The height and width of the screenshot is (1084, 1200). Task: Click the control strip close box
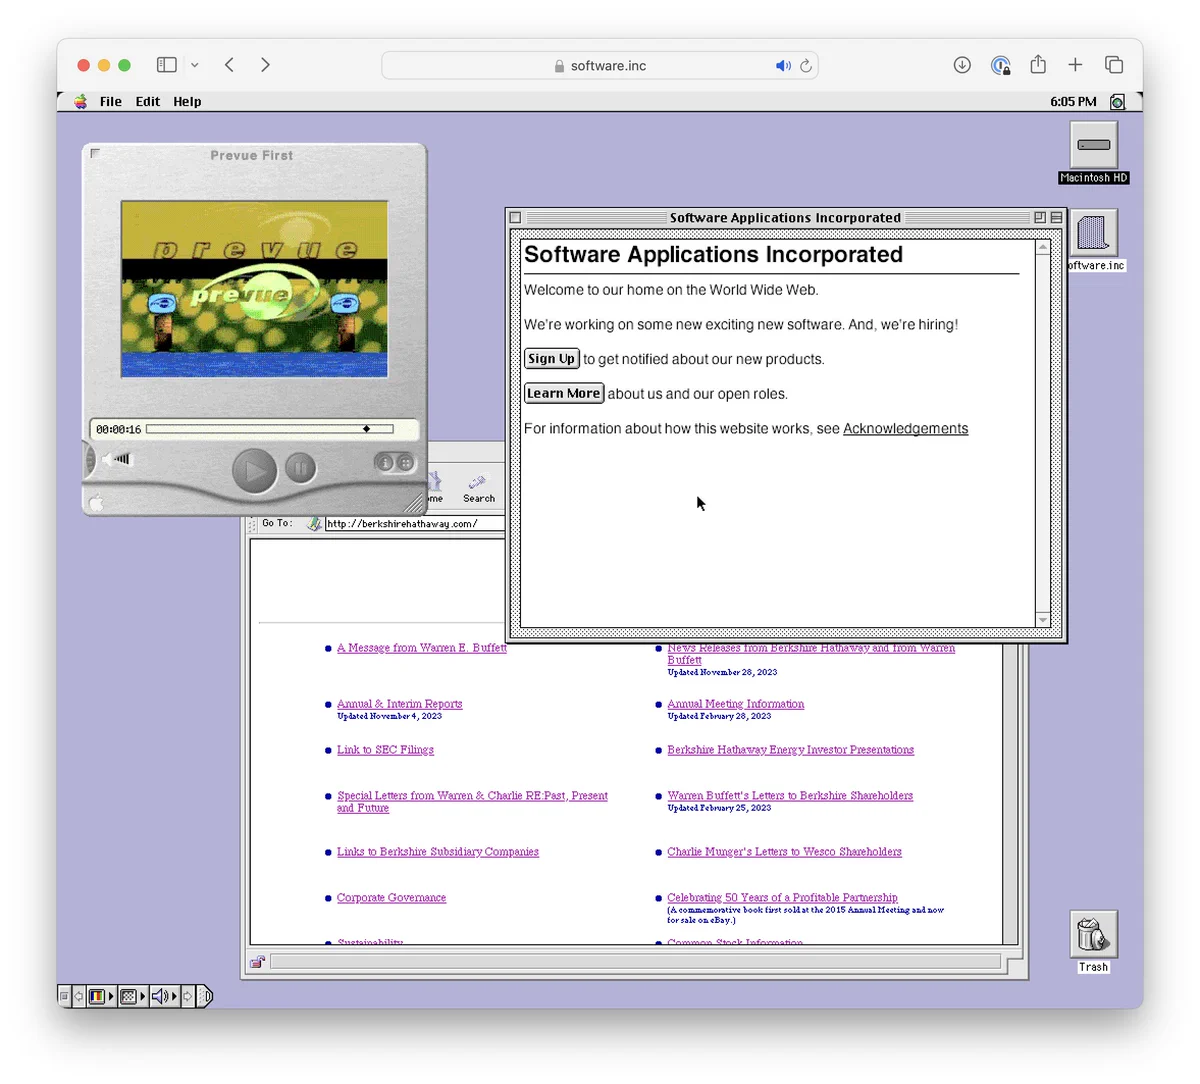click(x=64, y=996)
